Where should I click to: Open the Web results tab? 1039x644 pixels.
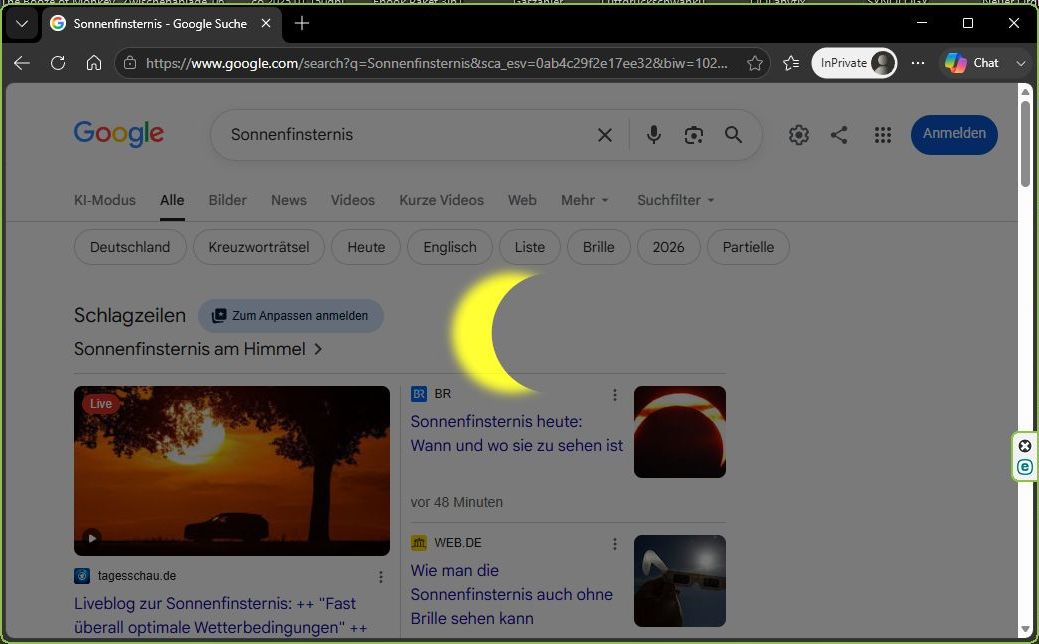click(x=522, y=200)
